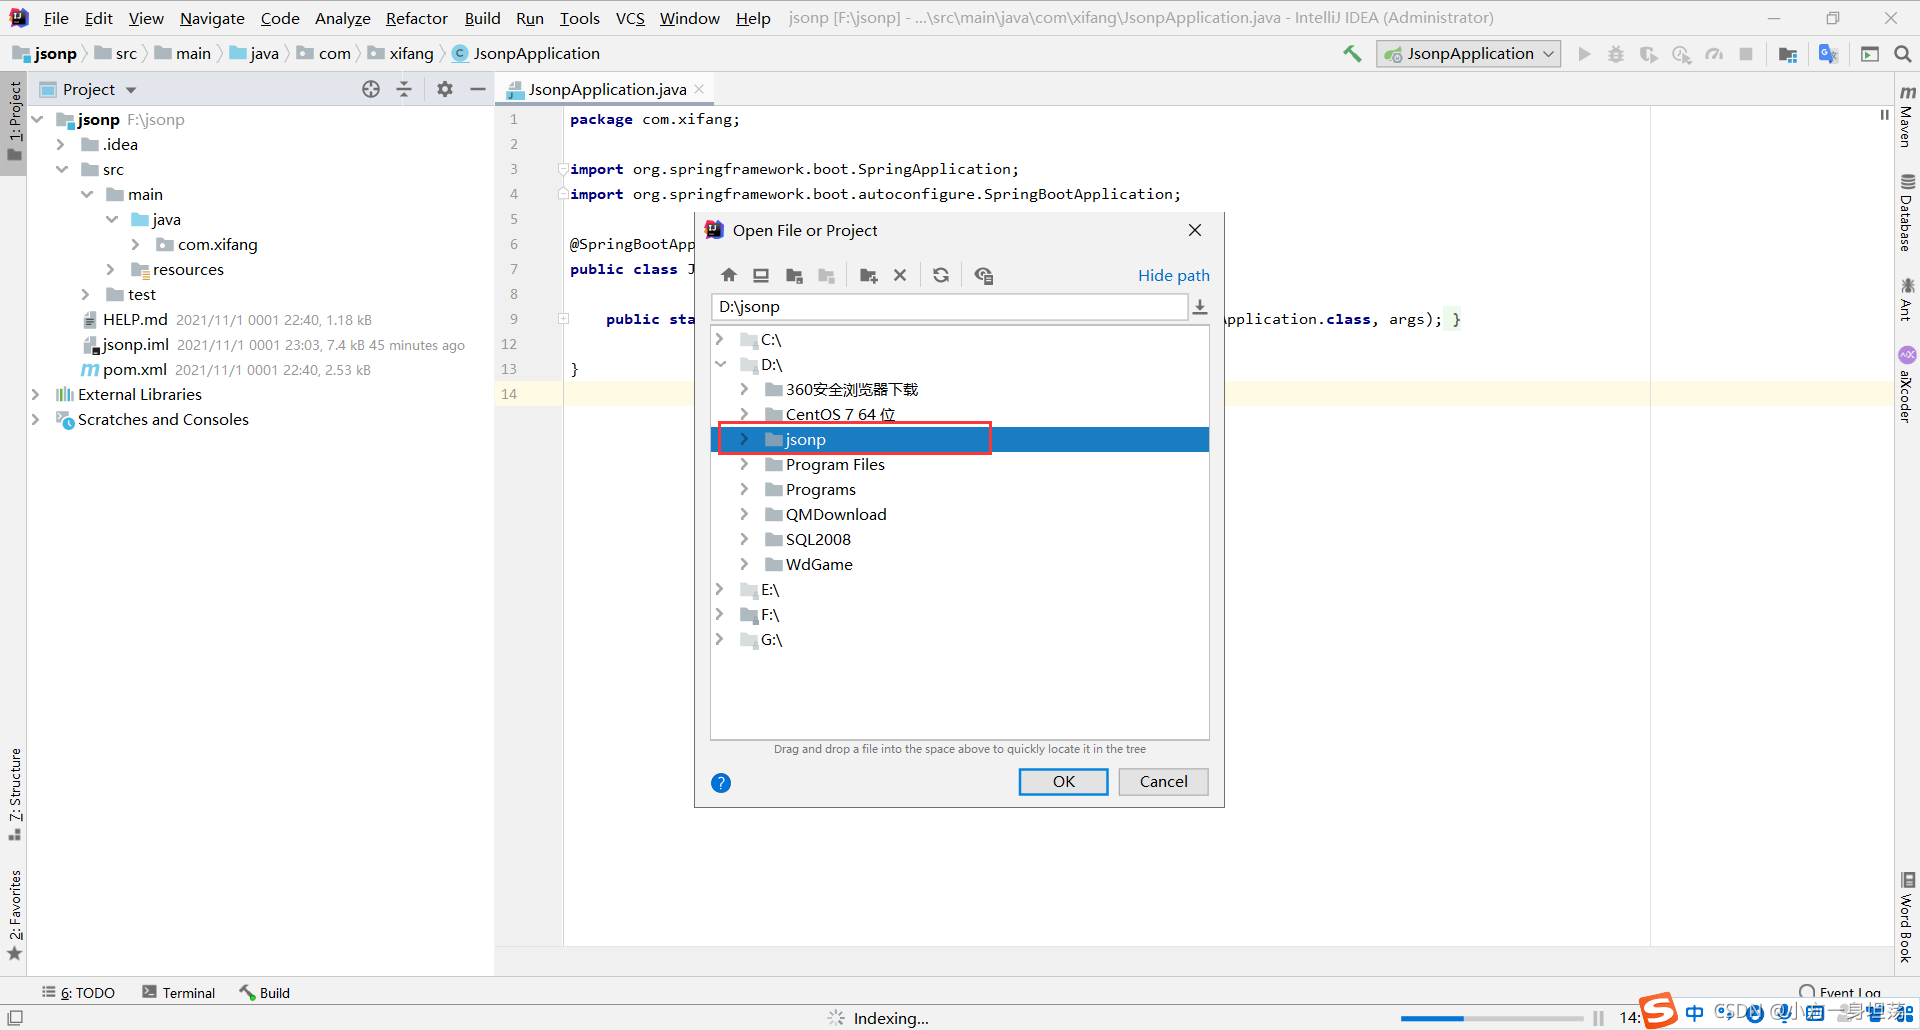This screenshot has height=1030, width=1920.
Task: Pause indexing with the pause icon
Action: pos(1598,1018)
